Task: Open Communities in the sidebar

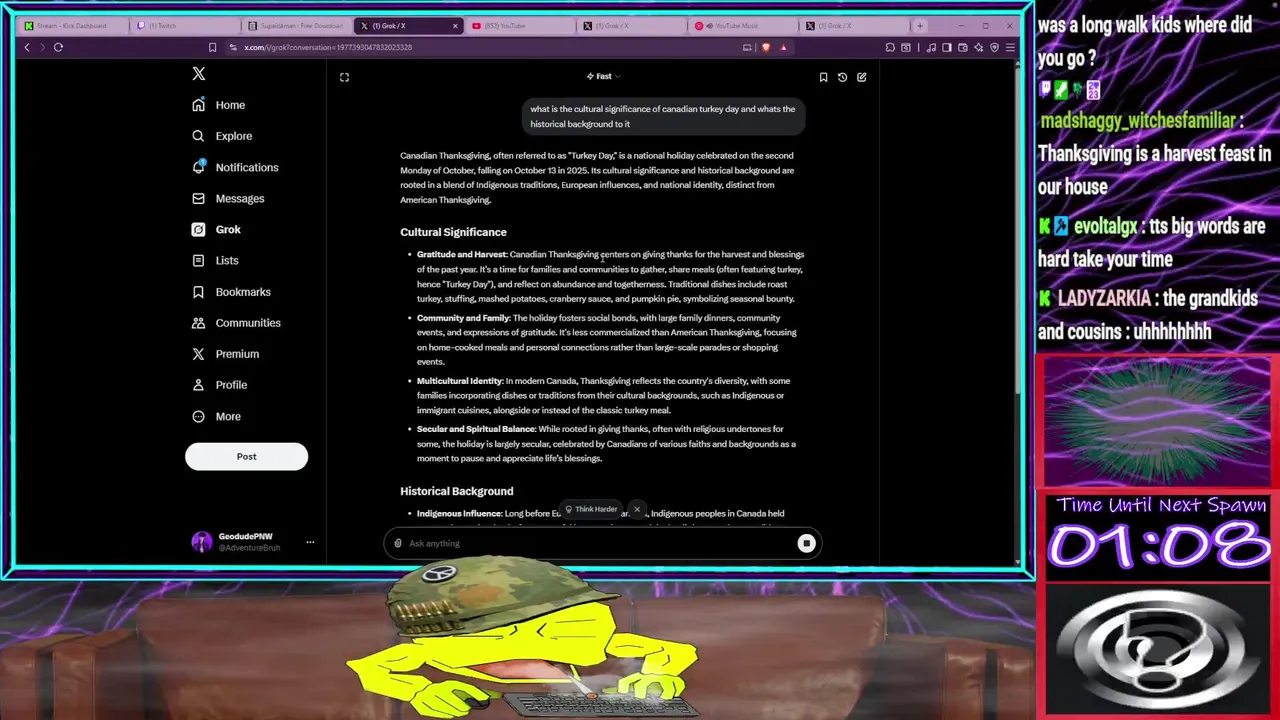Action: pyautogui.click(x=236, y=323)
